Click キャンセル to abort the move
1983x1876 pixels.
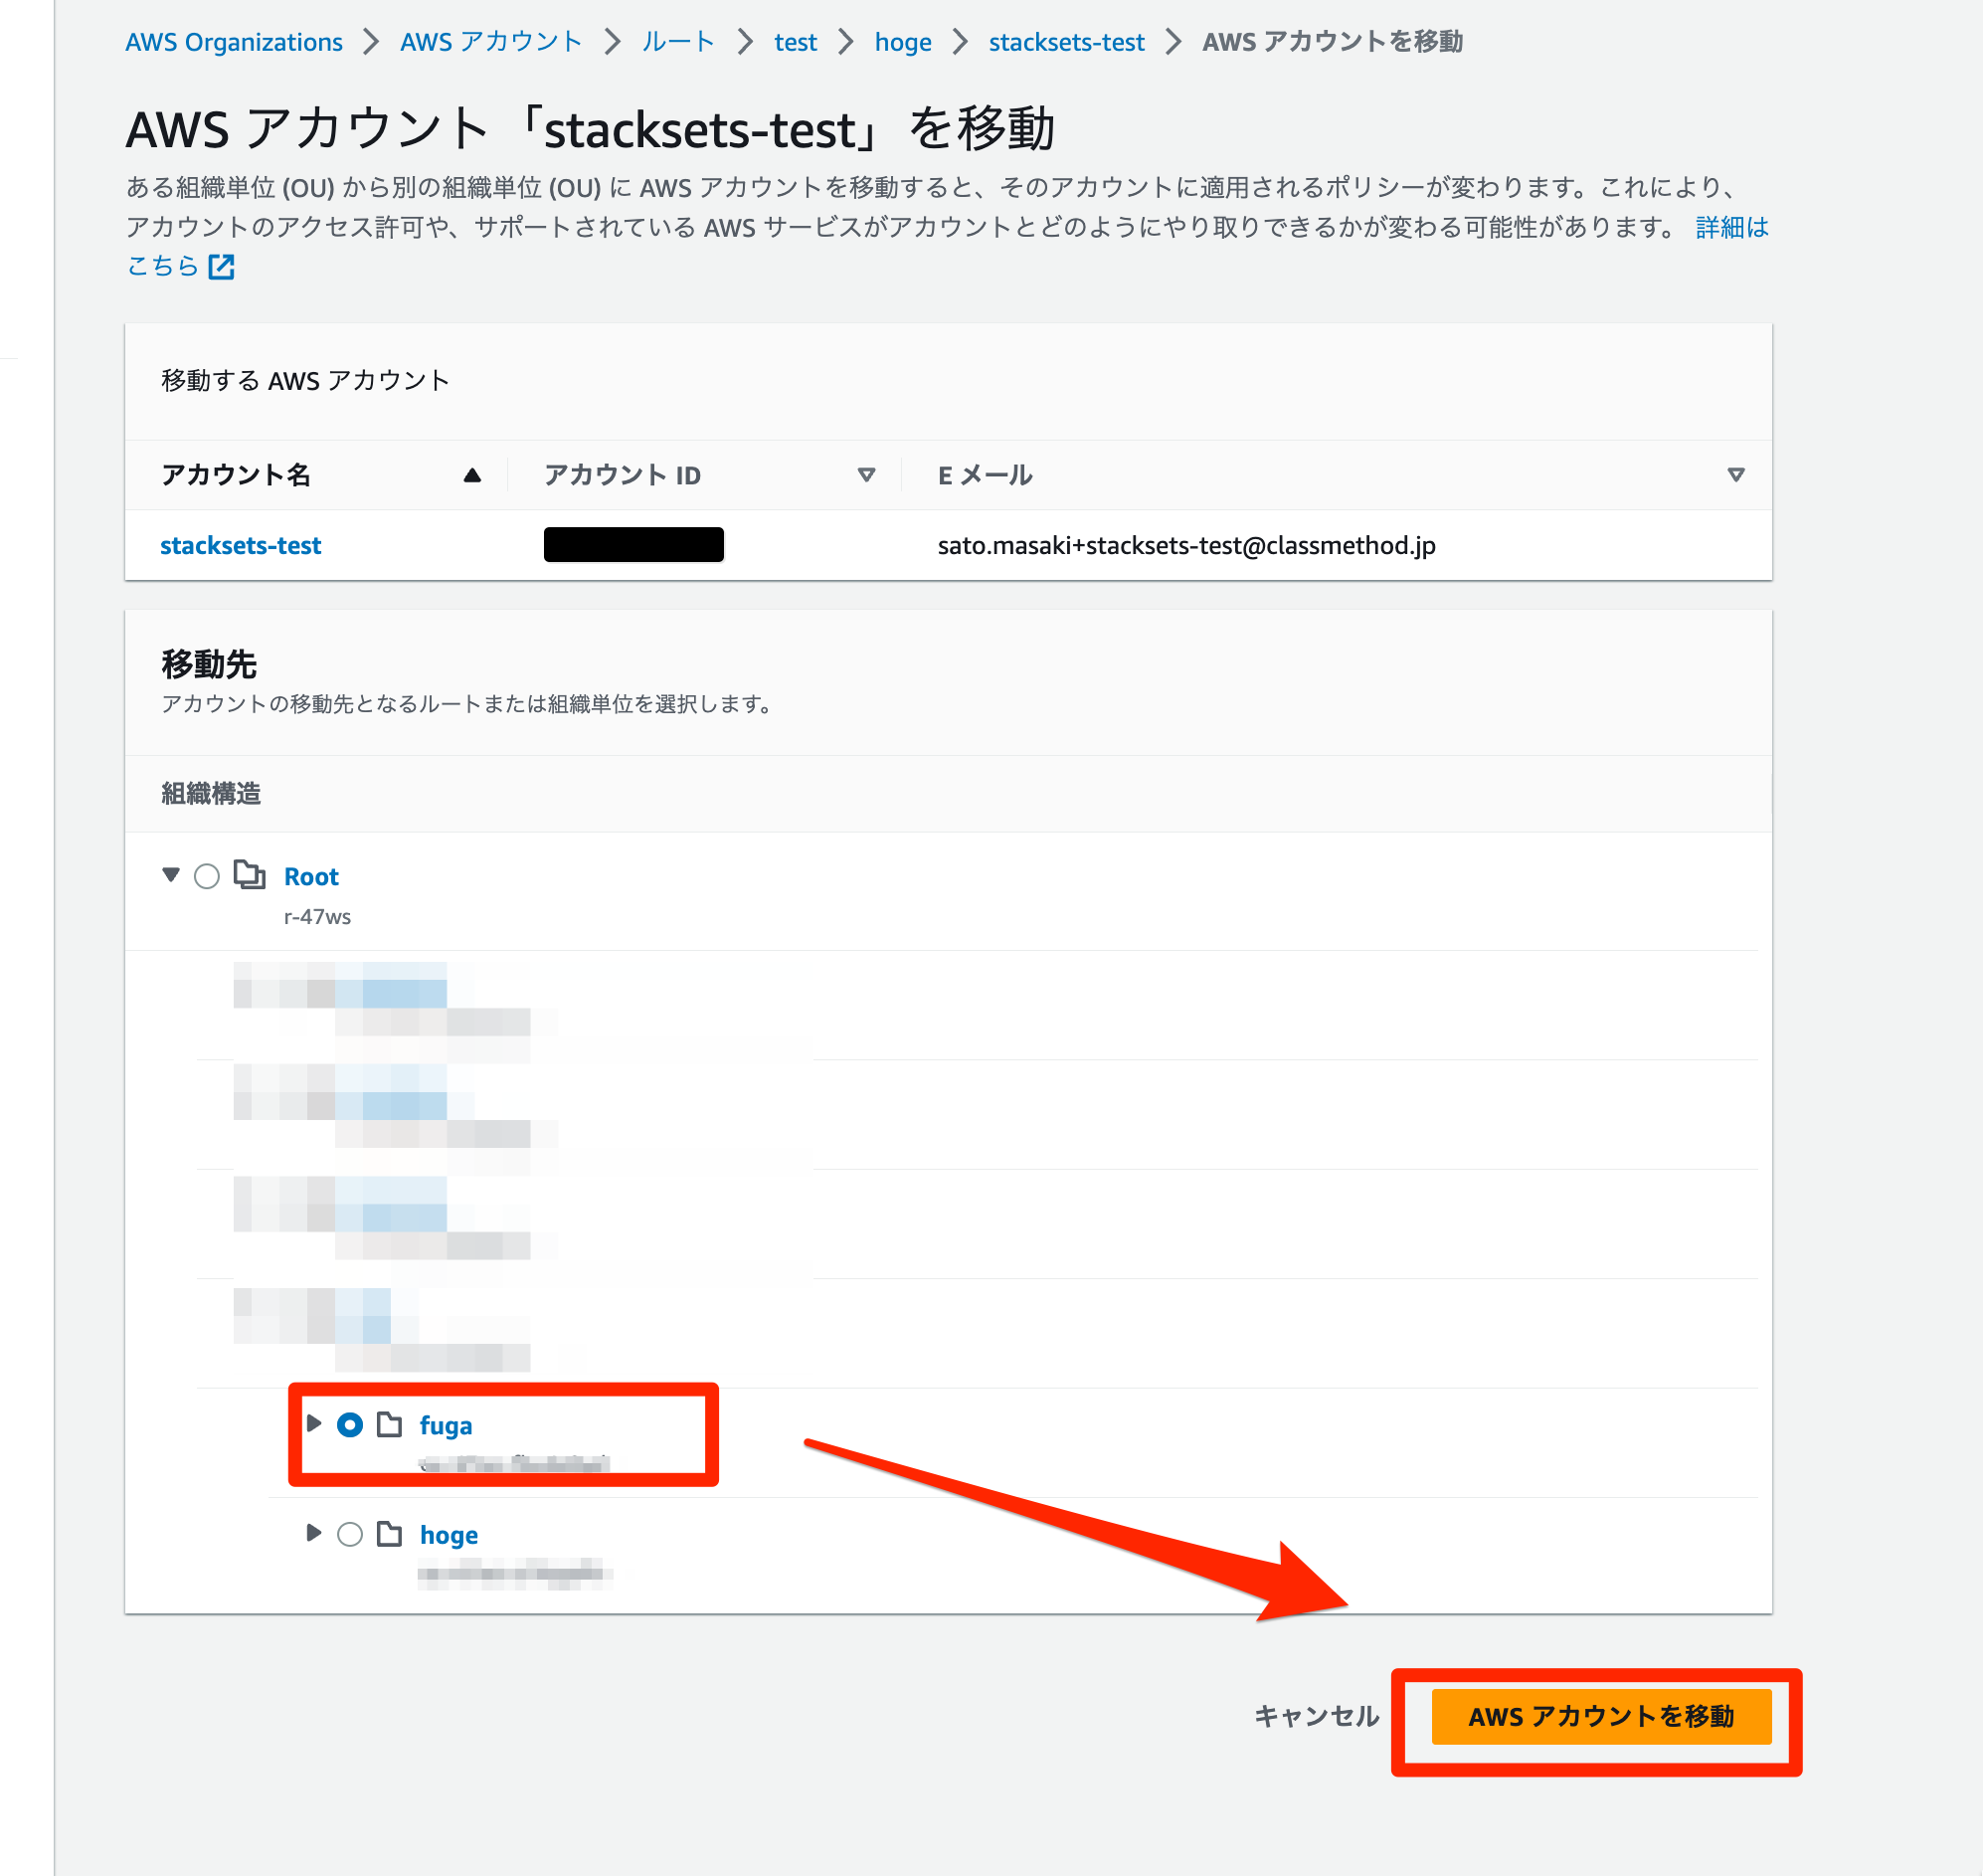coord(1318,1717)
